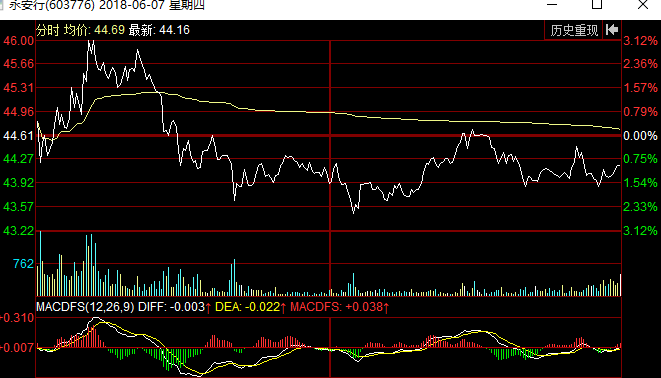
Task: Close the 永安行 chart window
Action: [x=643, y=5]
